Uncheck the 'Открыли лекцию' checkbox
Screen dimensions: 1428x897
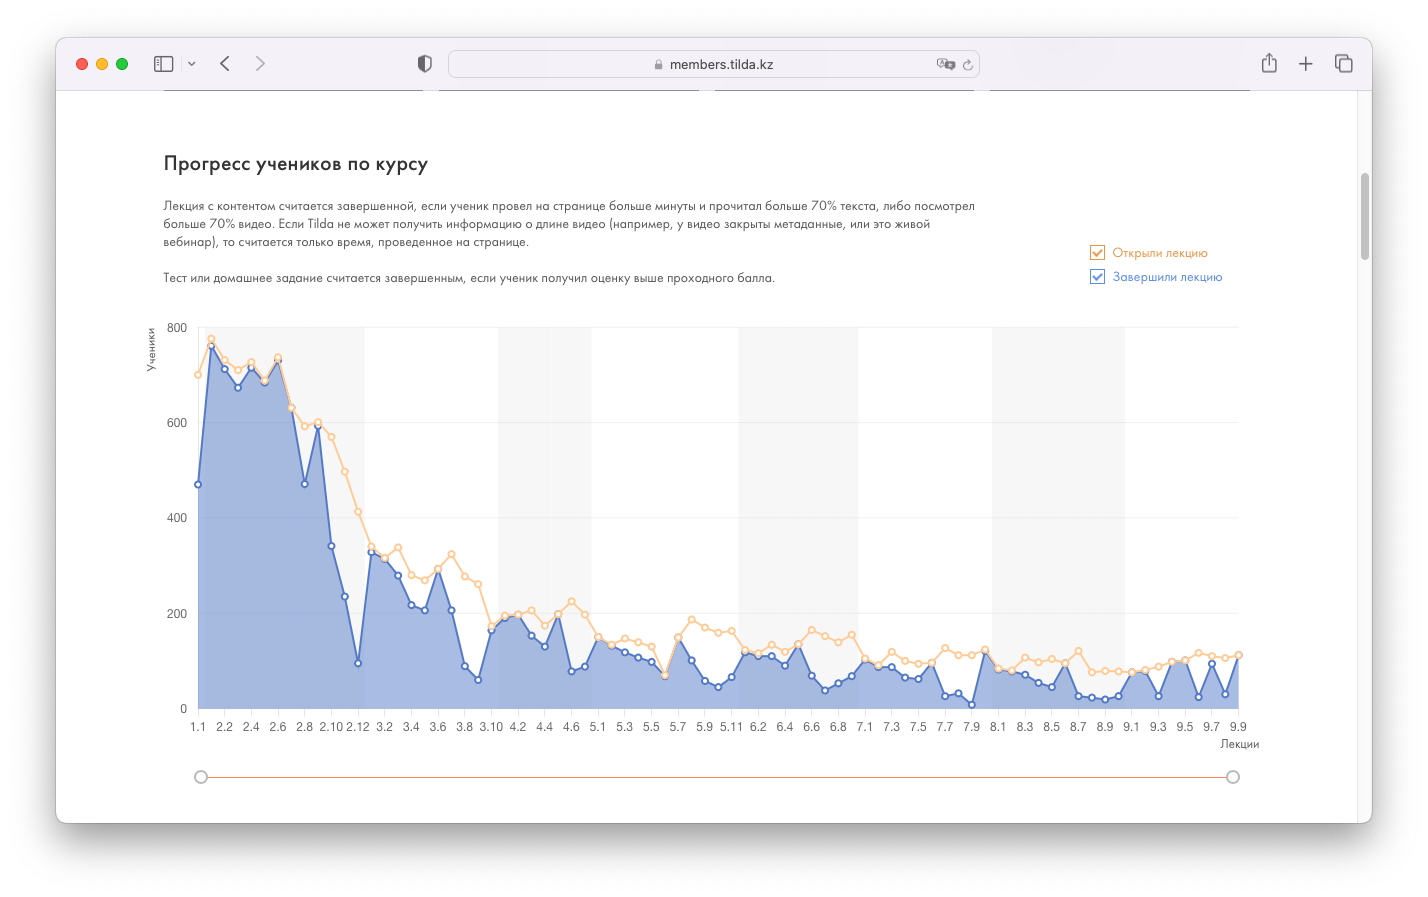[1097, 253]
